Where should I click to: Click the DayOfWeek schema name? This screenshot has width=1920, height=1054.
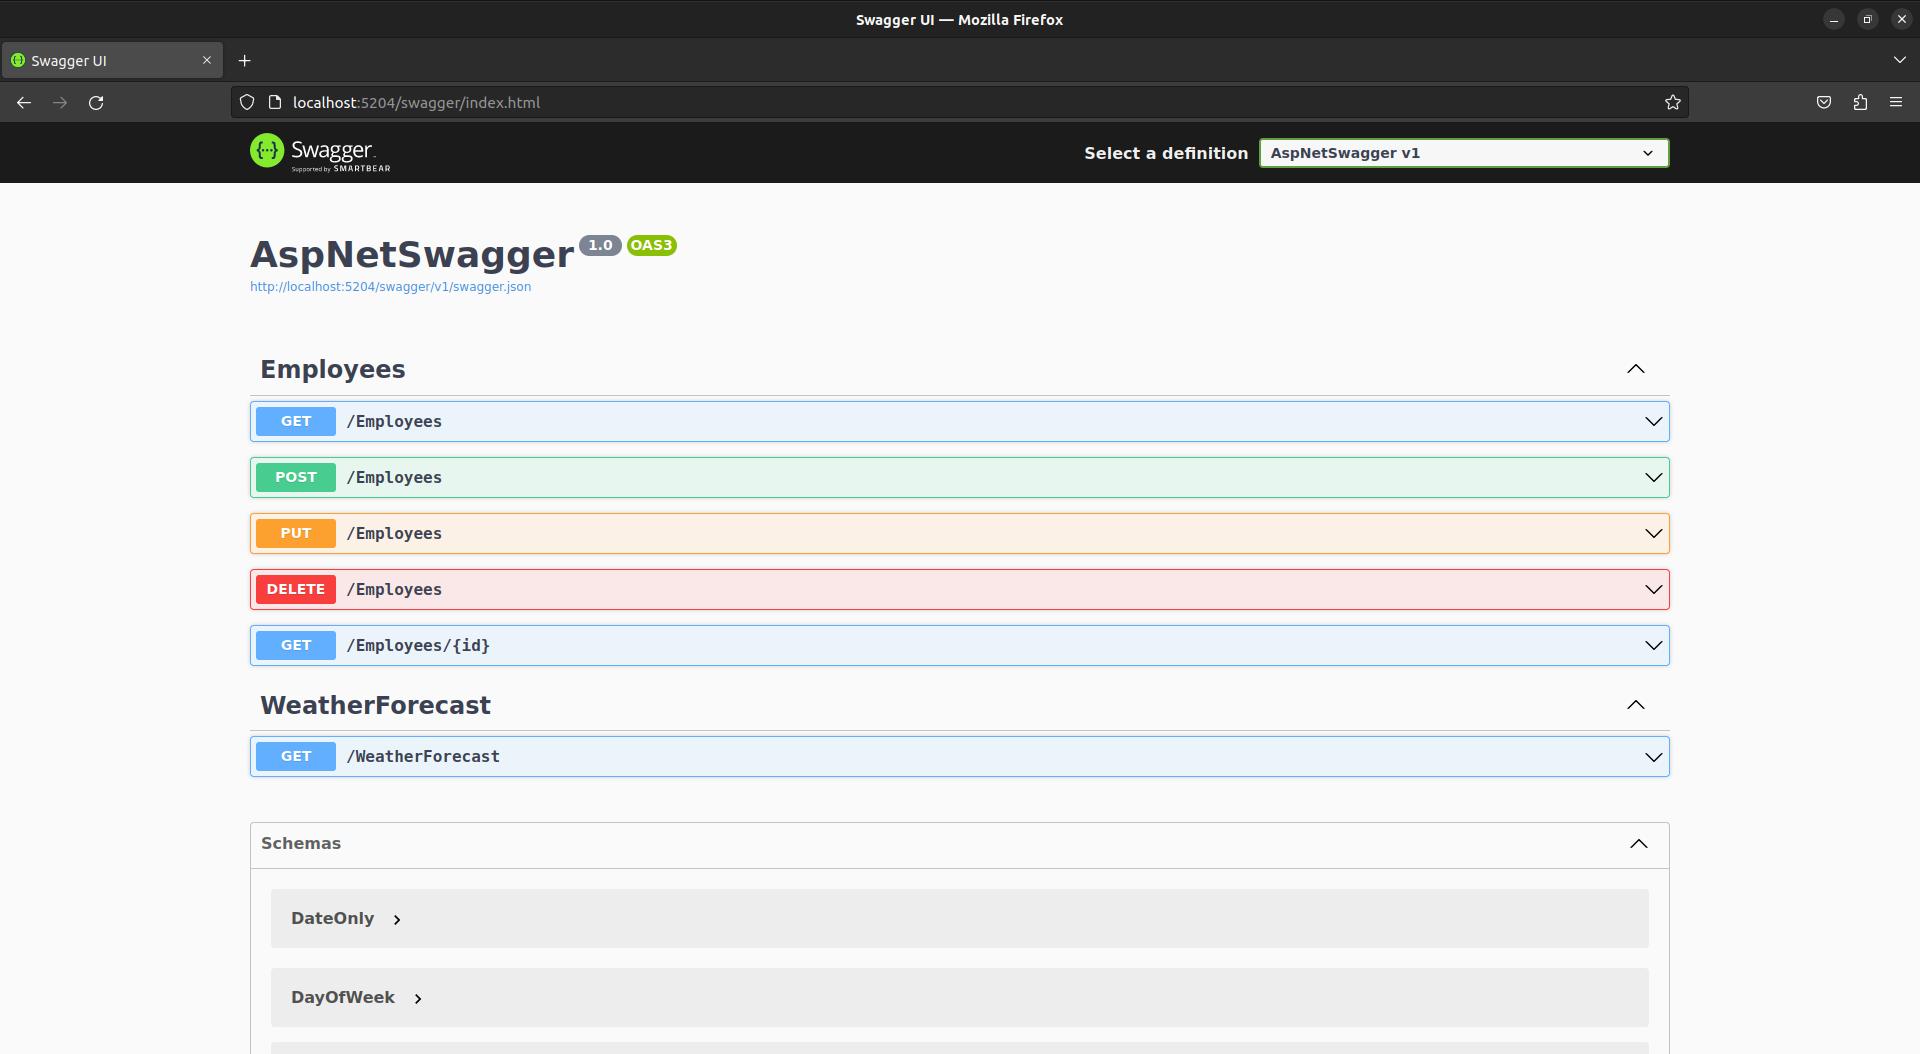click(343, 997)
